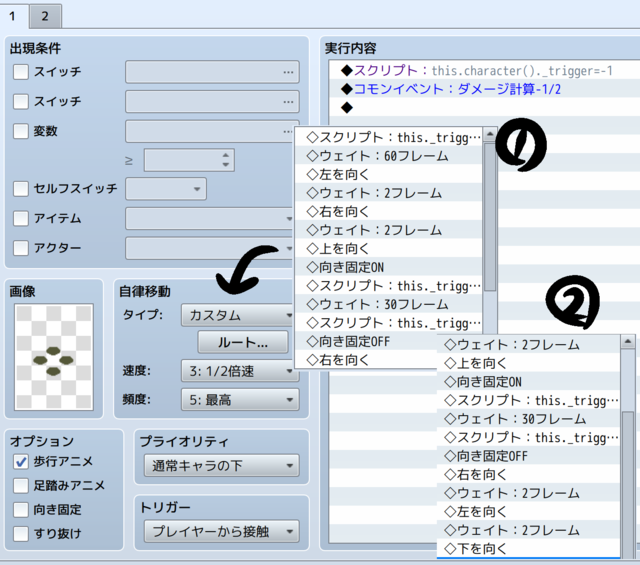Click the variable value stepper arrows
Viewport: 640px width, 565px height.
click(226, 160)
